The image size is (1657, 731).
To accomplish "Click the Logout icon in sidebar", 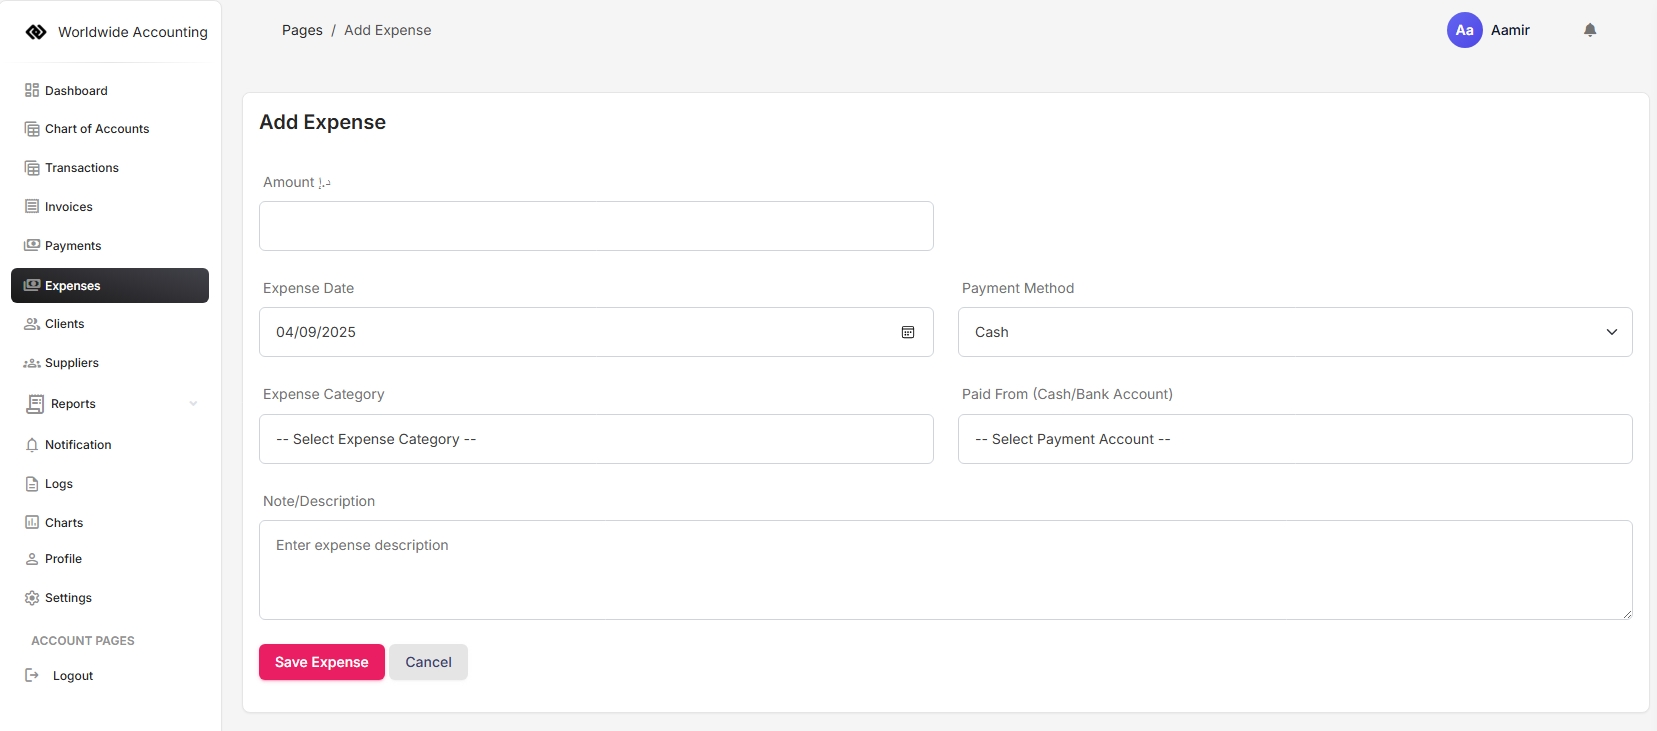I will click(x=32, y=676).
